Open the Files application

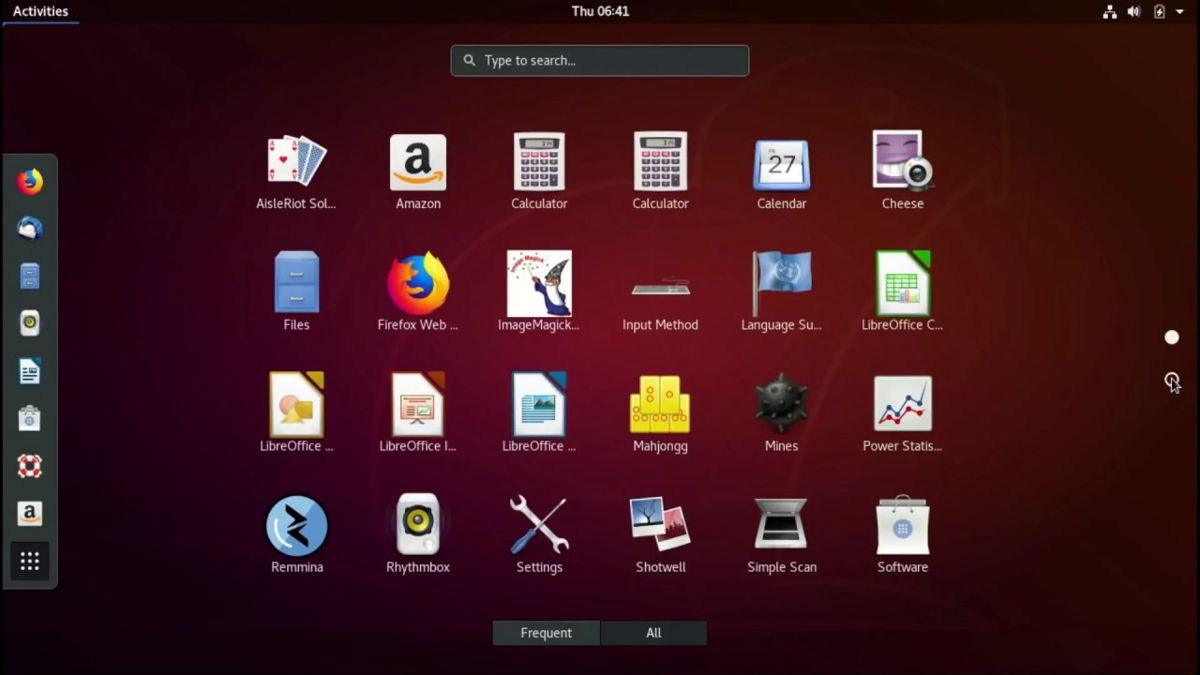coord(296,285)
